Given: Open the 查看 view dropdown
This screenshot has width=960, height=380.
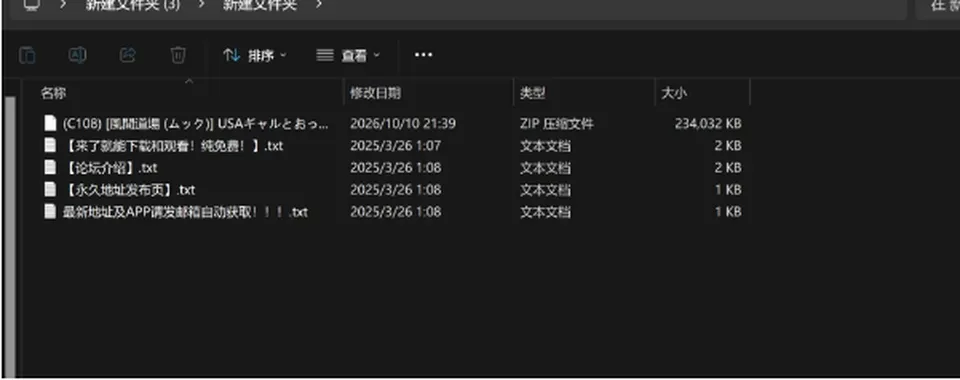Looking at the screenshot, I should click(x=348, y=56).
